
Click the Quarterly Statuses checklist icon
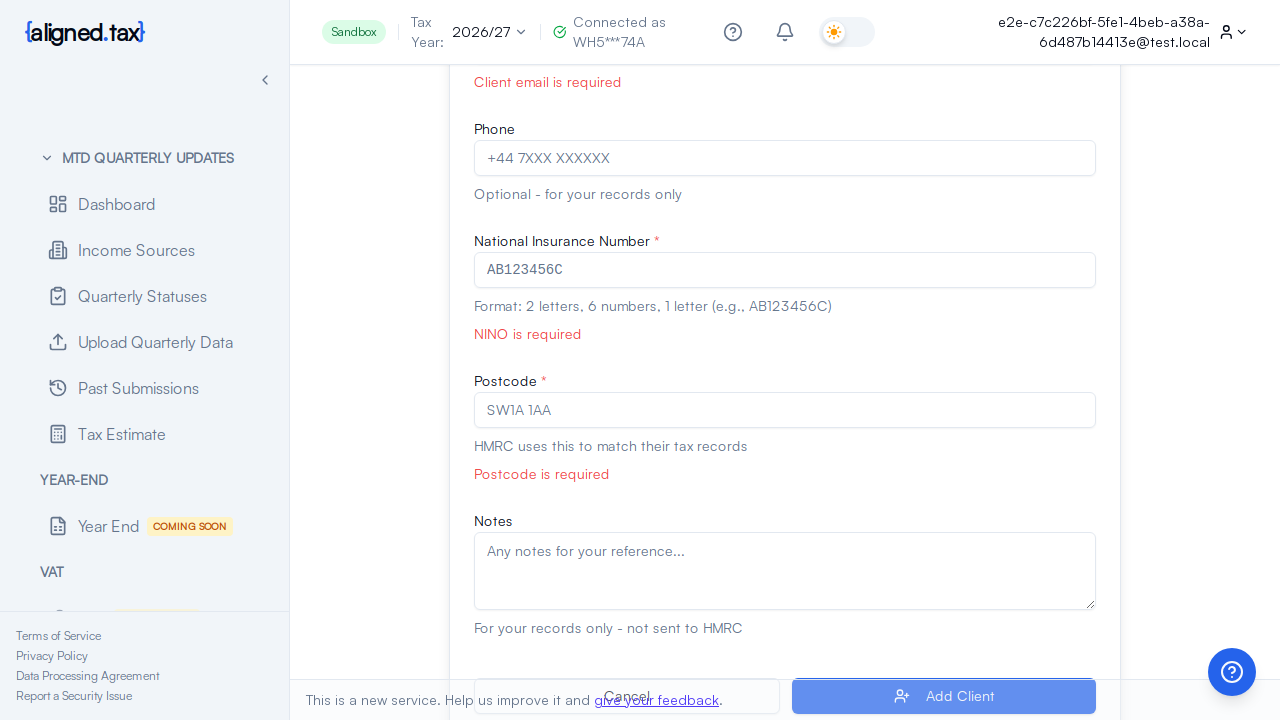point(60,296)
